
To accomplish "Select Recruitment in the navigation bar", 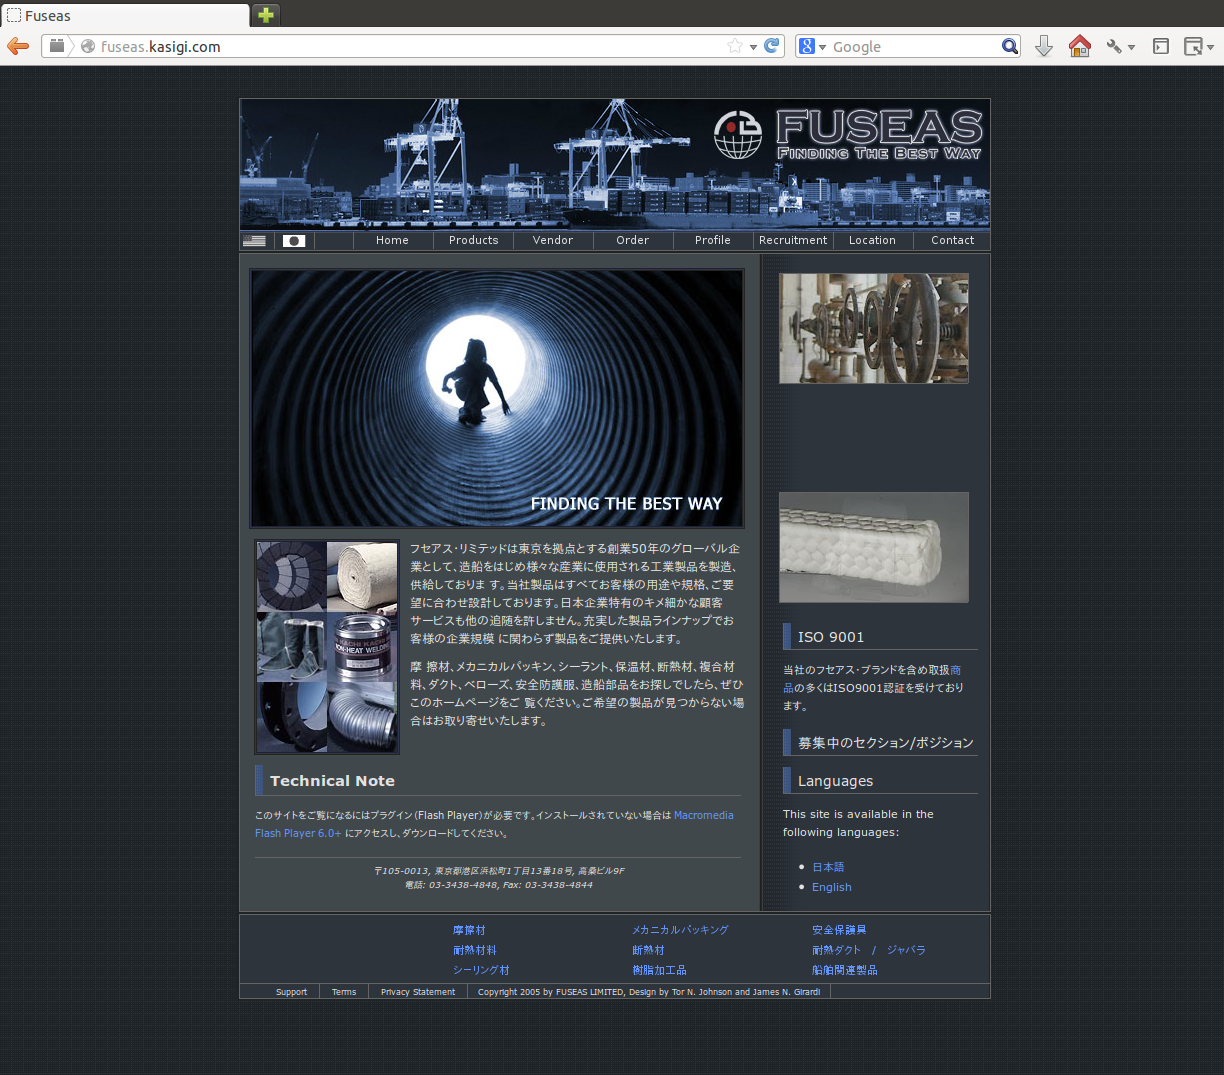I will 792,240.
